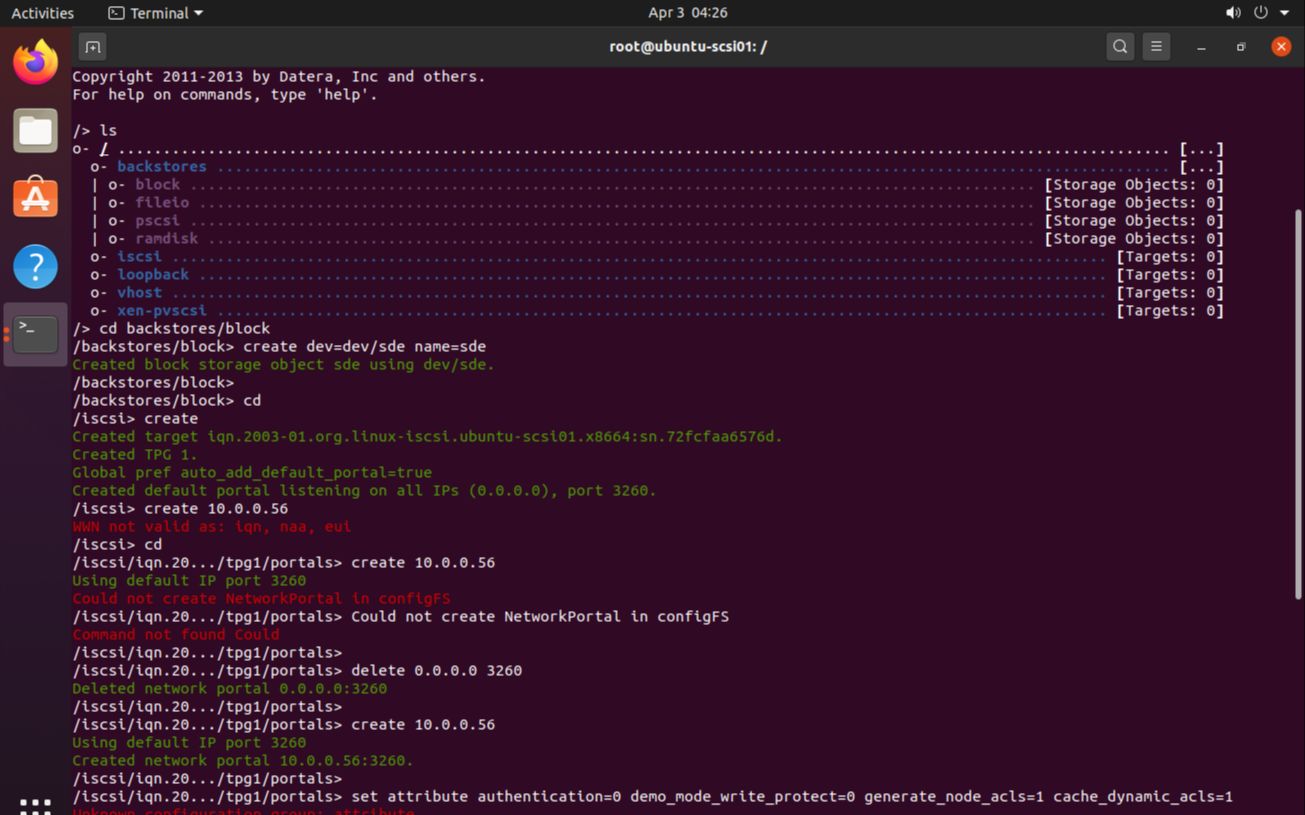The image size is (1305, 815).
Task: Click 'Created block storage object sde' message
Action: coord(283,365)
